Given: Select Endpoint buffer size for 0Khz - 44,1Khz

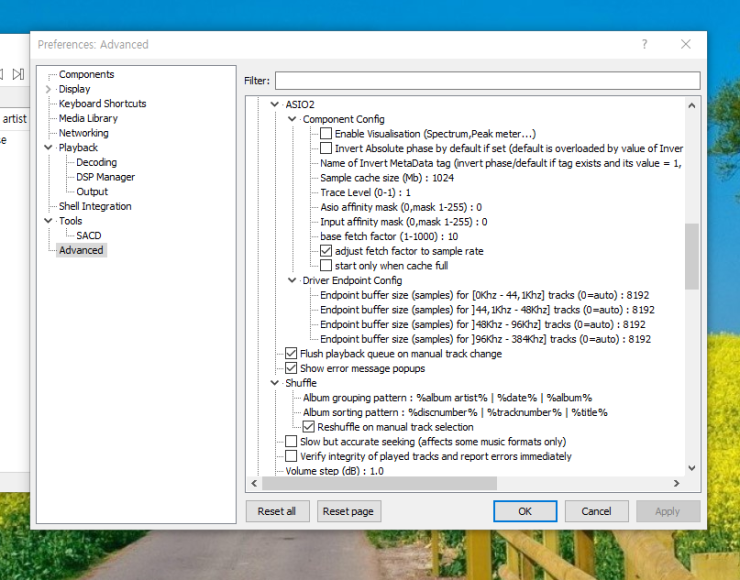Looking at the screenshot, I should tap(484, 295).
